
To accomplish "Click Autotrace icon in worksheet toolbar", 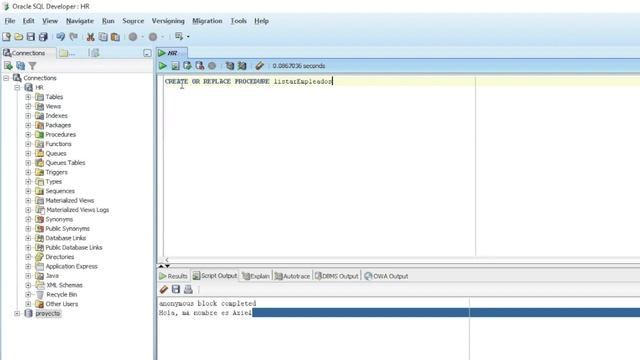I will click(242, 66).
